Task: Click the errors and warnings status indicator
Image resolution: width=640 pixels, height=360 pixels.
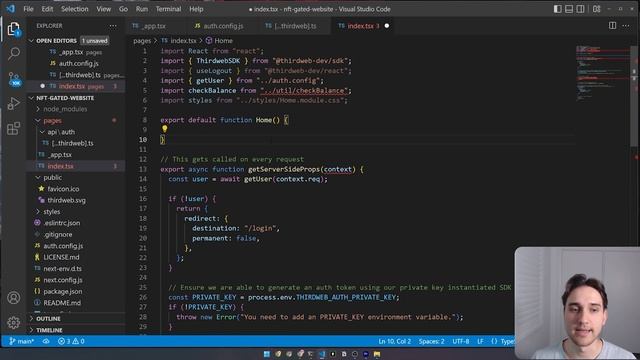Action: [71, 341]
